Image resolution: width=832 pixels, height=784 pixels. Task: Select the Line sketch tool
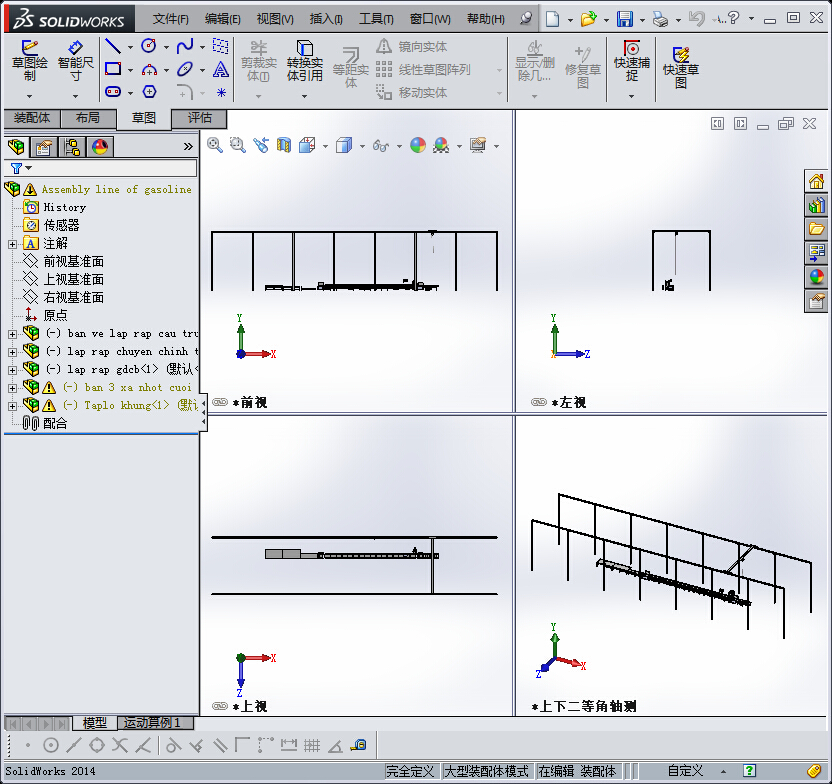point(112,46)
